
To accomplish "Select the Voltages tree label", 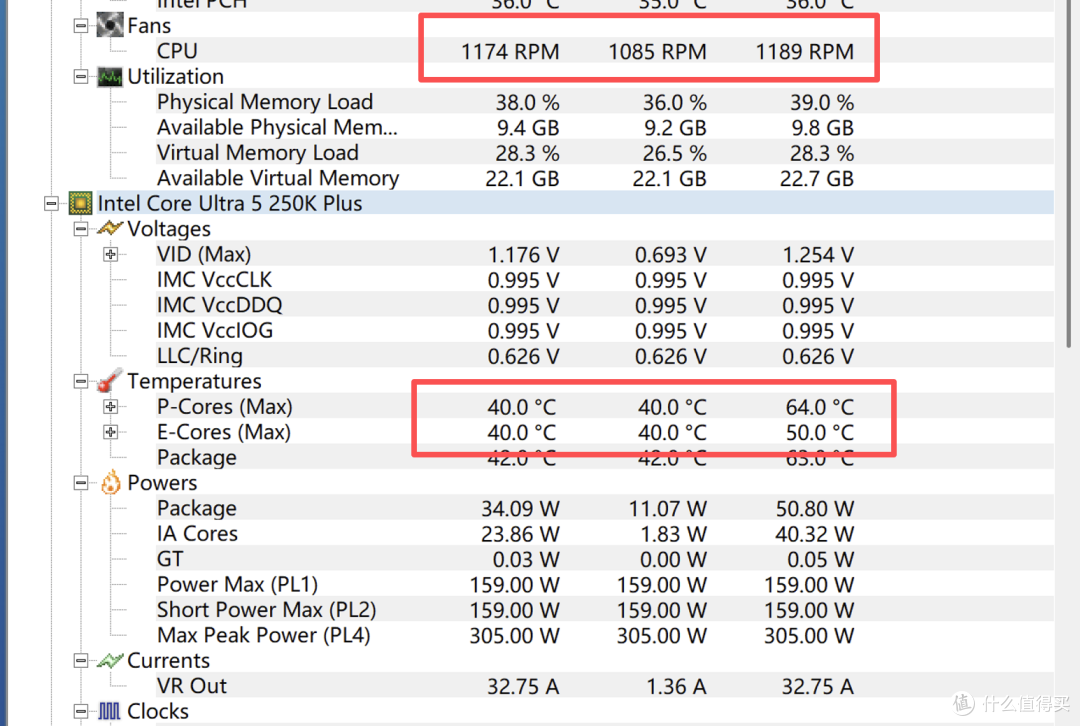I will coord(169,229).
